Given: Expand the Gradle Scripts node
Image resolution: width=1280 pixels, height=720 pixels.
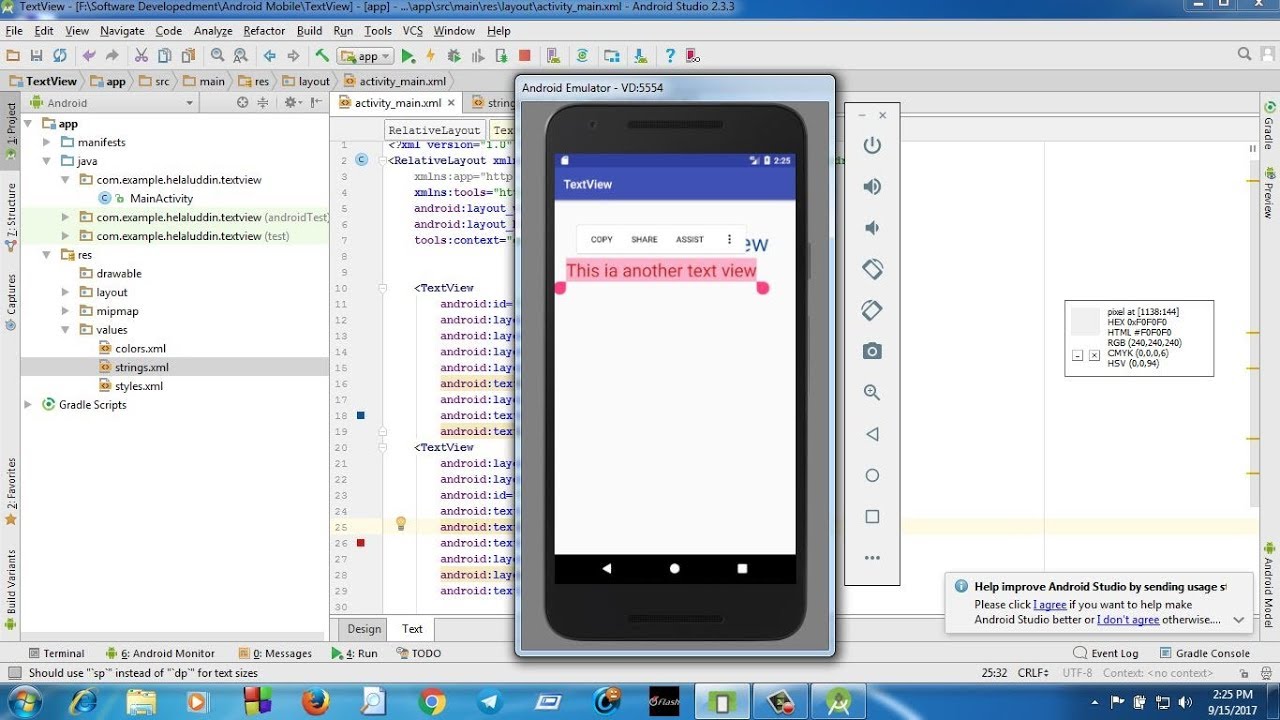Looking at the screenshot, I should (28, 405).
